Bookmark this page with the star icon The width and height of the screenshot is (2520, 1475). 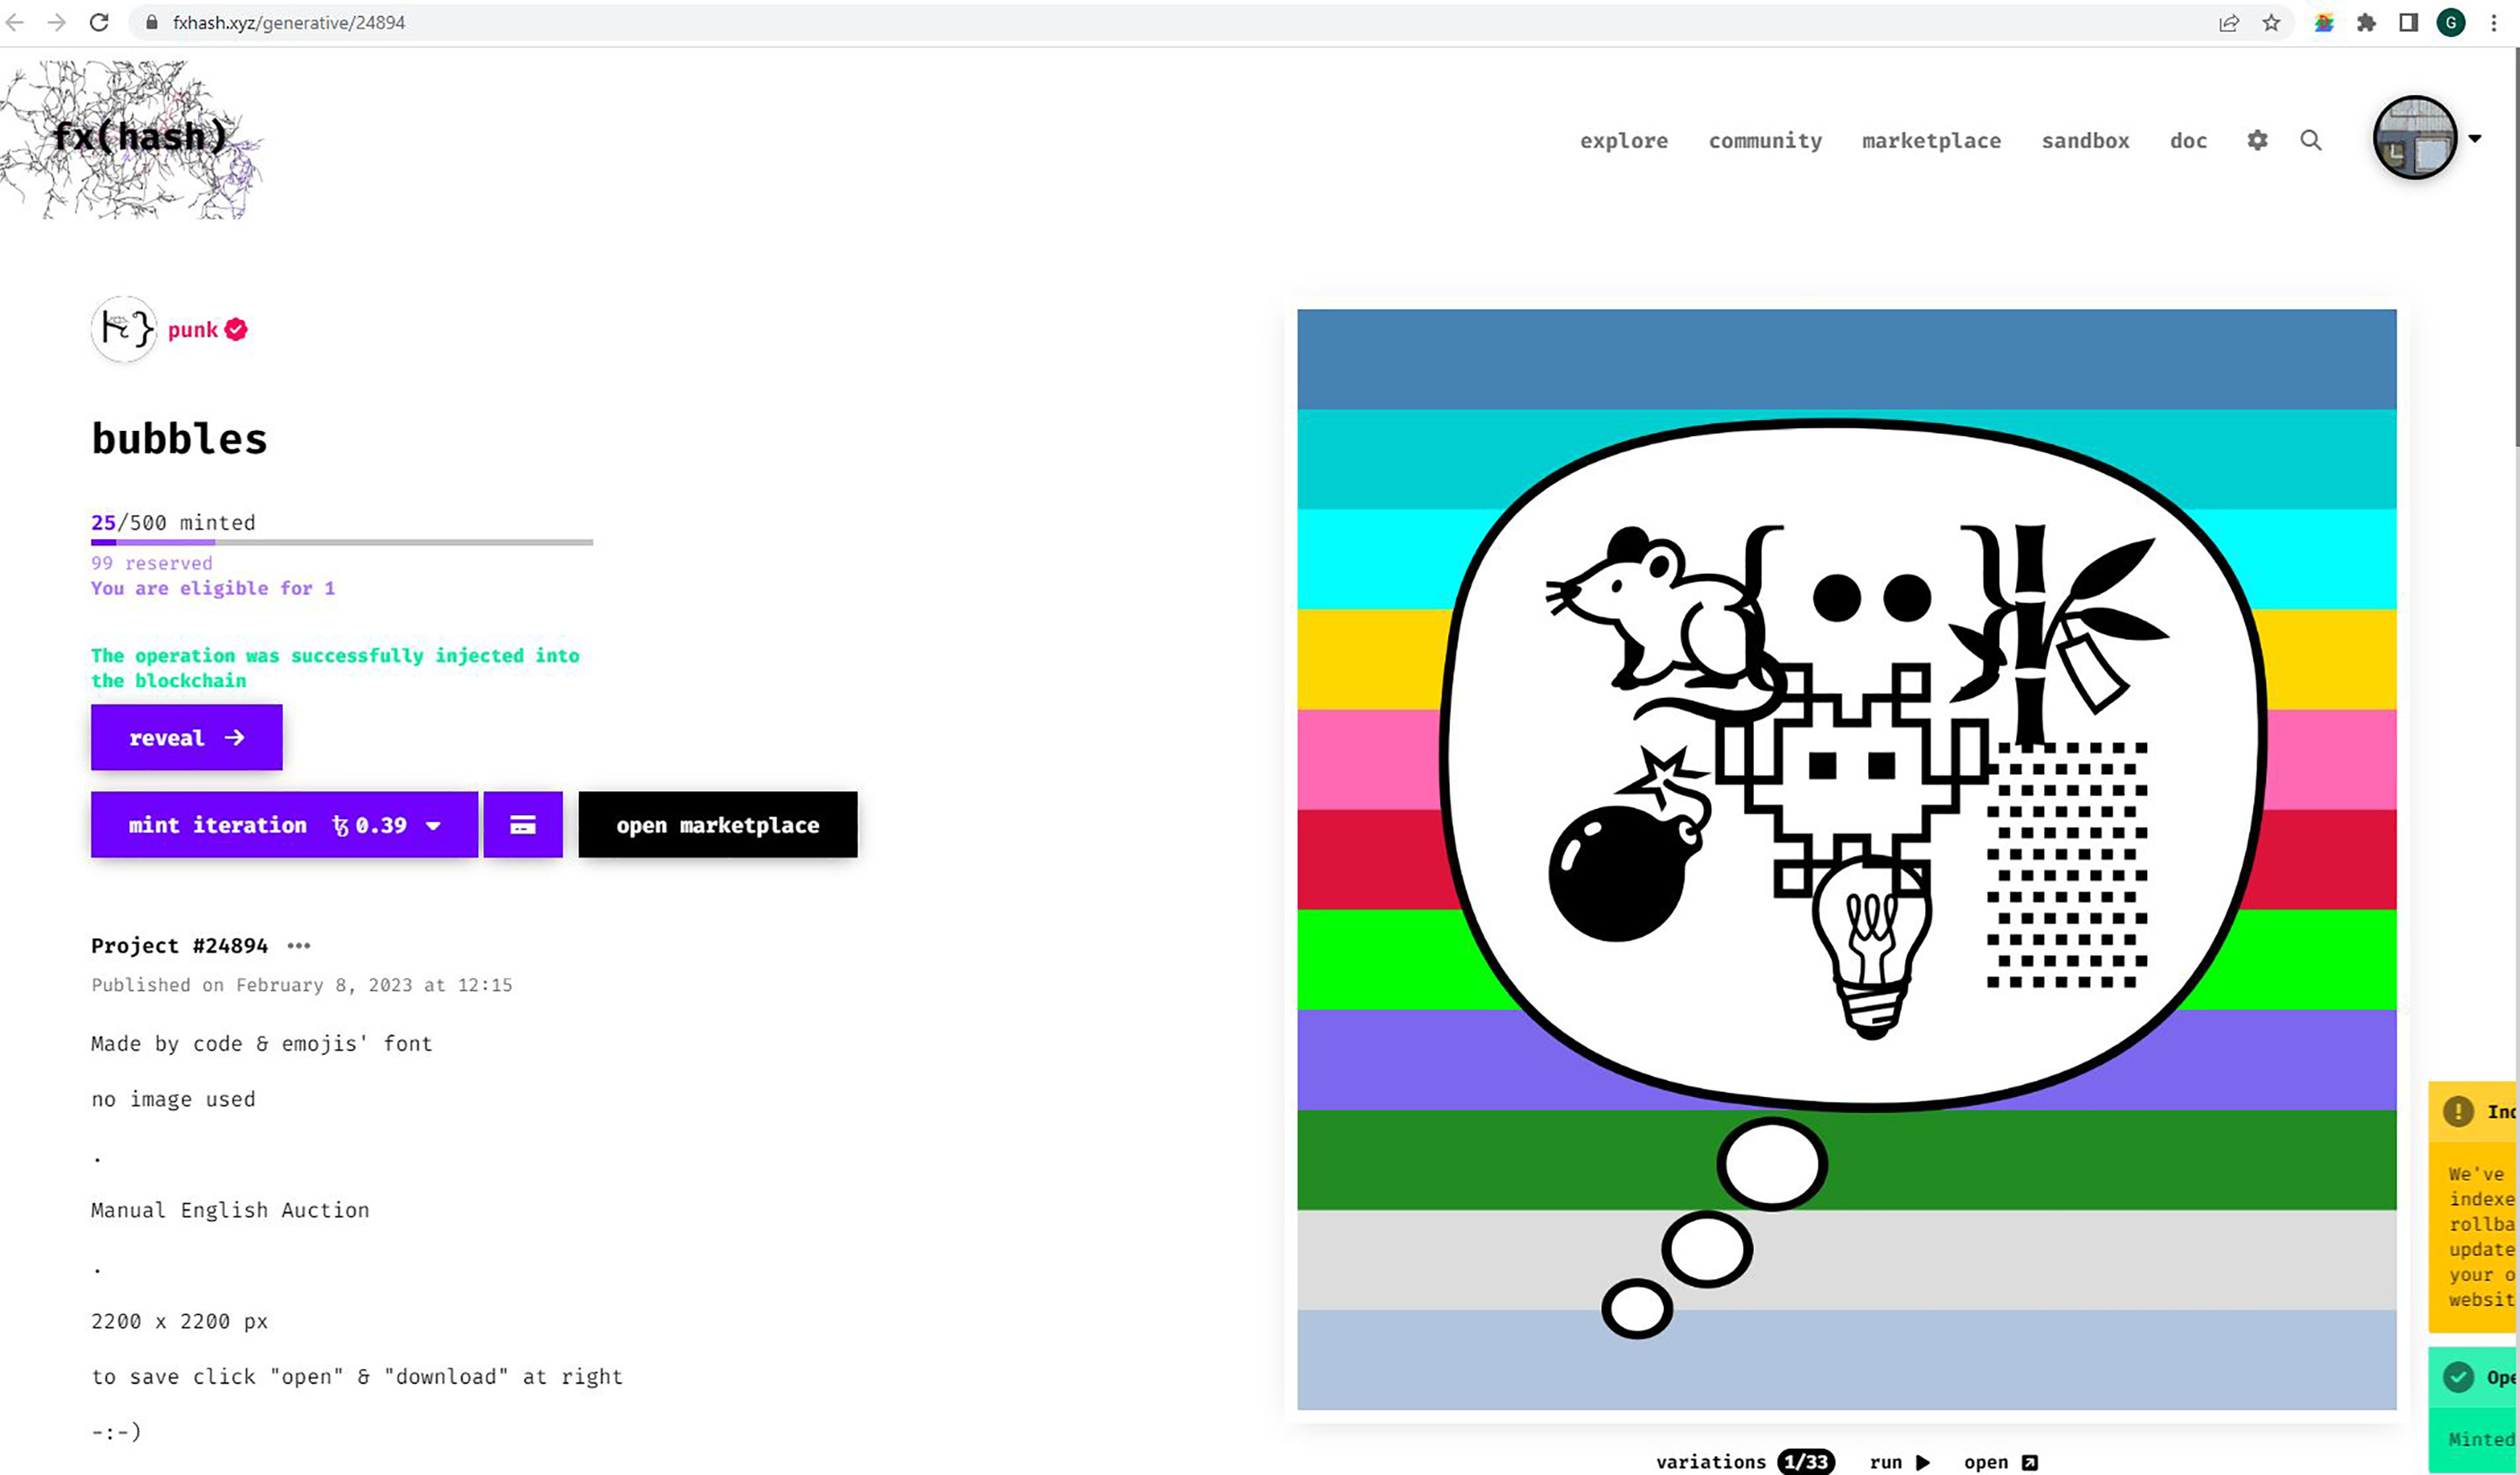coord(2271,22)
